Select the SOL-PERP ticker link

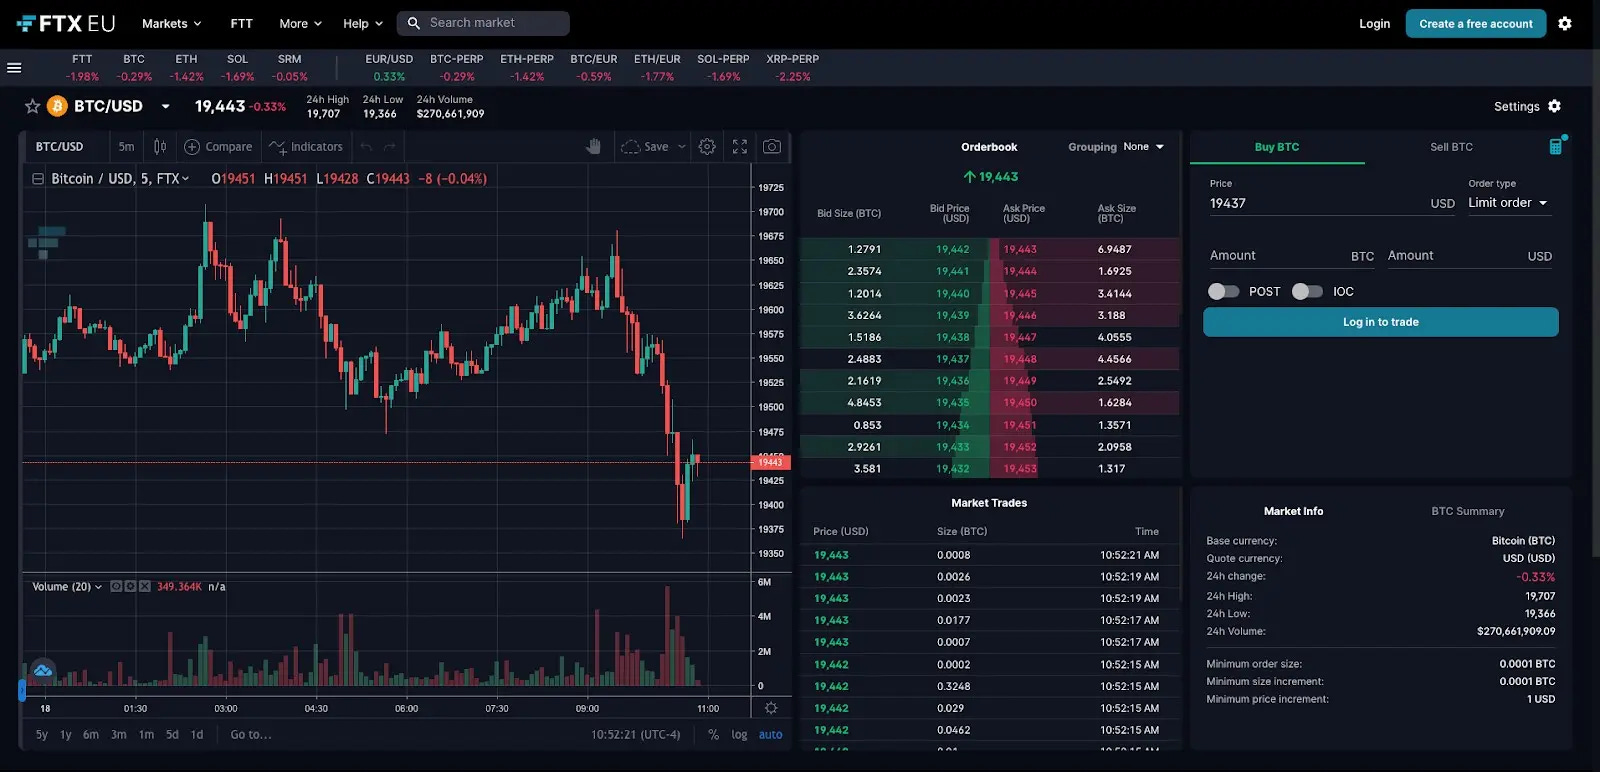coord(723,67)
